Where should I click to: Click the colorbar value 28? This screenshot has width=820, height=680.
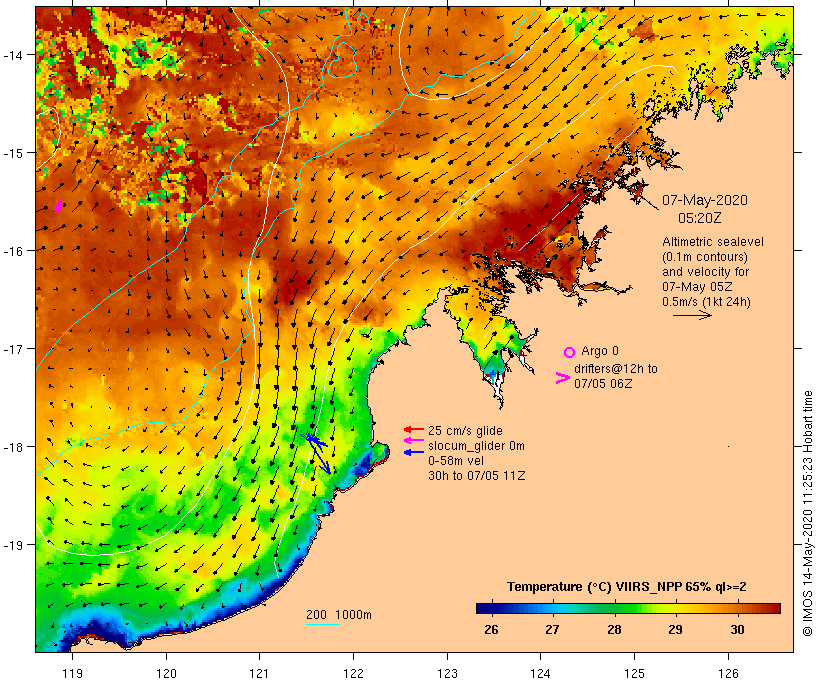[x=614, y=629]
